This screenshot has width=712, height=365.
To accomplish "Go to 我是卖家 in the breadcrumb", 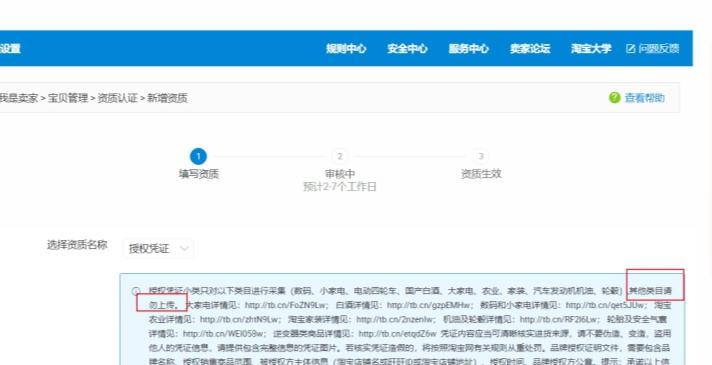I will click(x=19, y=98).
